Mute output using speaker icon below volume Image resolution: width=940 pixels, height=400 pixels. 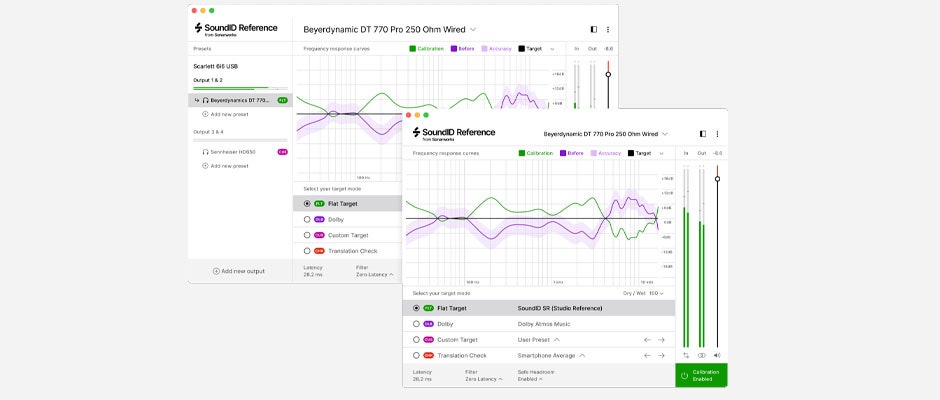(x=717, y=355)
